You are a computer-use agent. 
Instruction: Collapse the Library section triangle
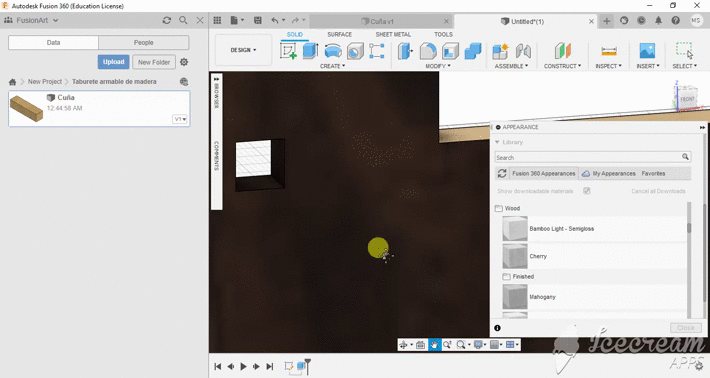(497, 142)
